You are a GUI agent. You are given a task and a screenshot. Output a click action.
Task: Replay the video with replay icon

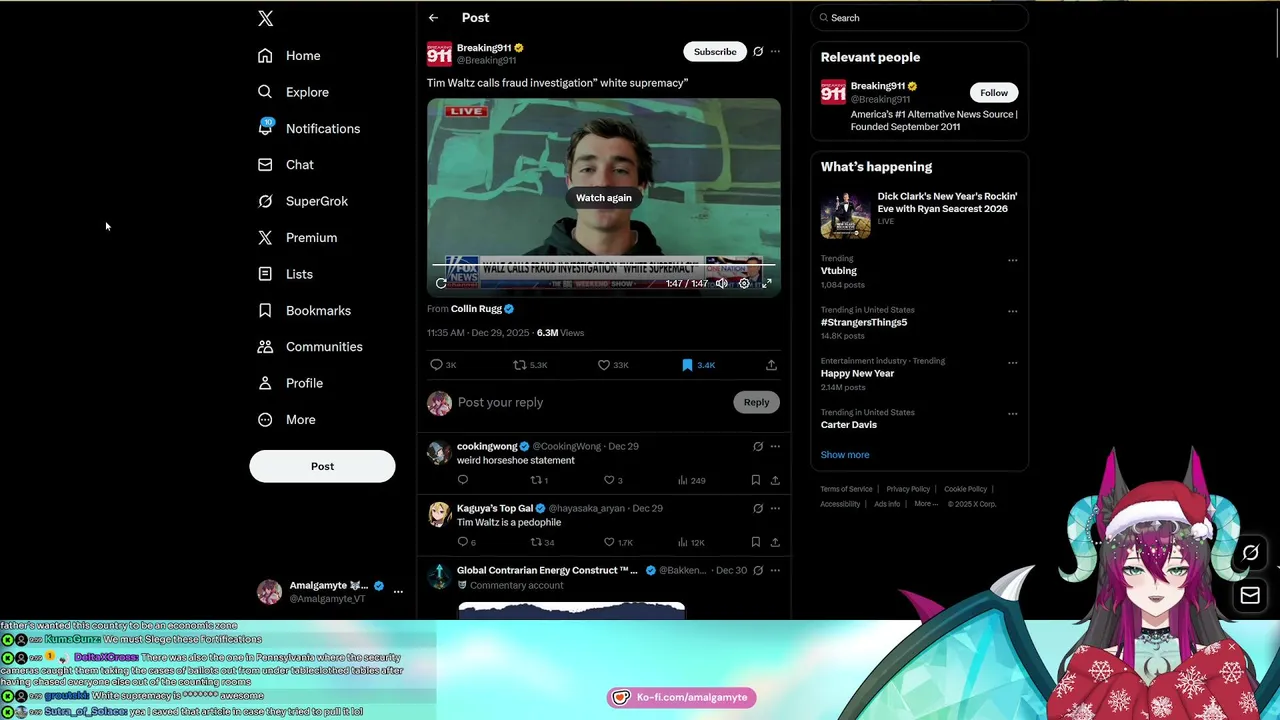(x=441, y=284)
